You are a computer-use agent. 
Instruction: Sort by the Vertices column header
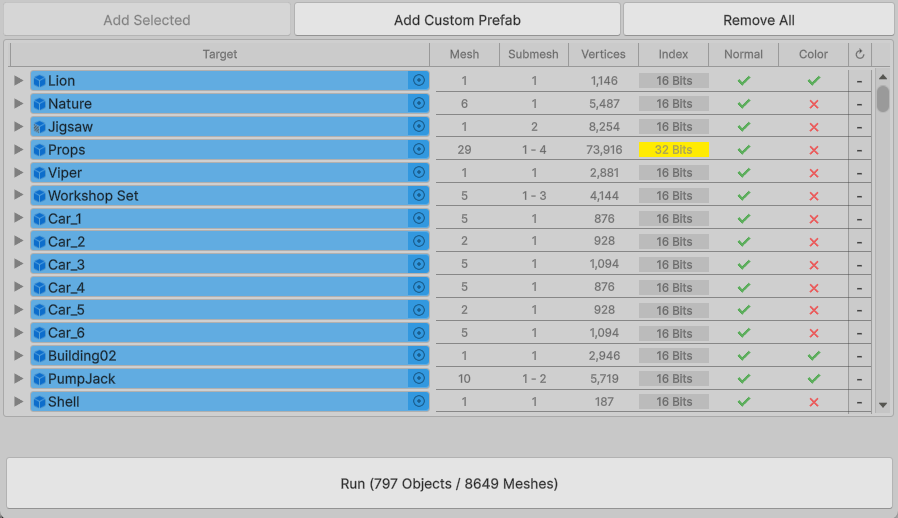[x=603, y=54]
